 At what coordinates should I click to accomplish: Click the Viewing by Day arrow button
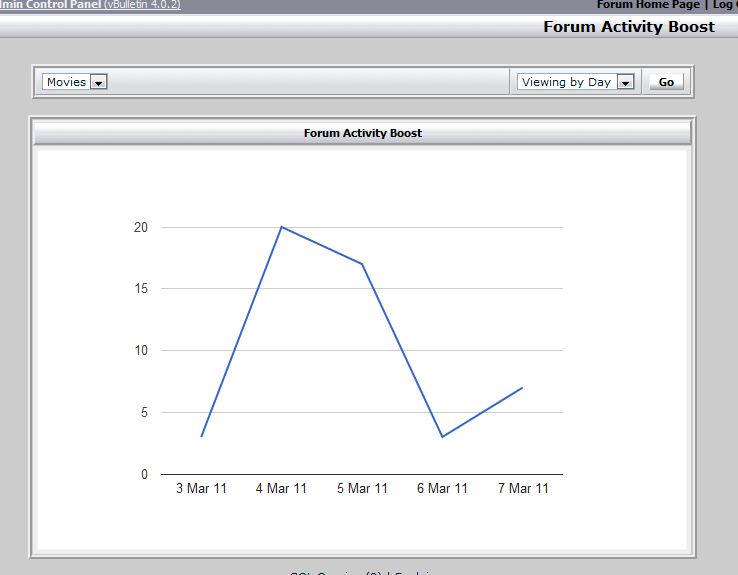(626, 82)
